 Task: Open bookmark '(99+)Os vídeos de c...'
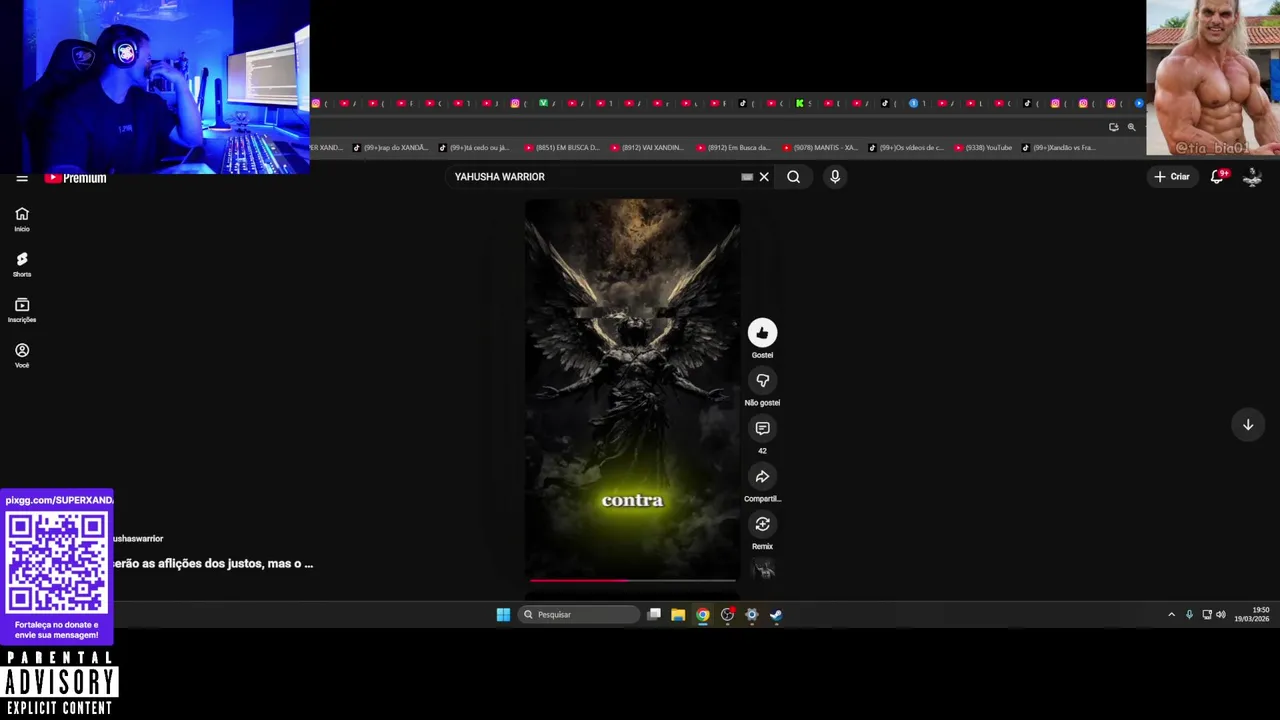tap(906, 148)
